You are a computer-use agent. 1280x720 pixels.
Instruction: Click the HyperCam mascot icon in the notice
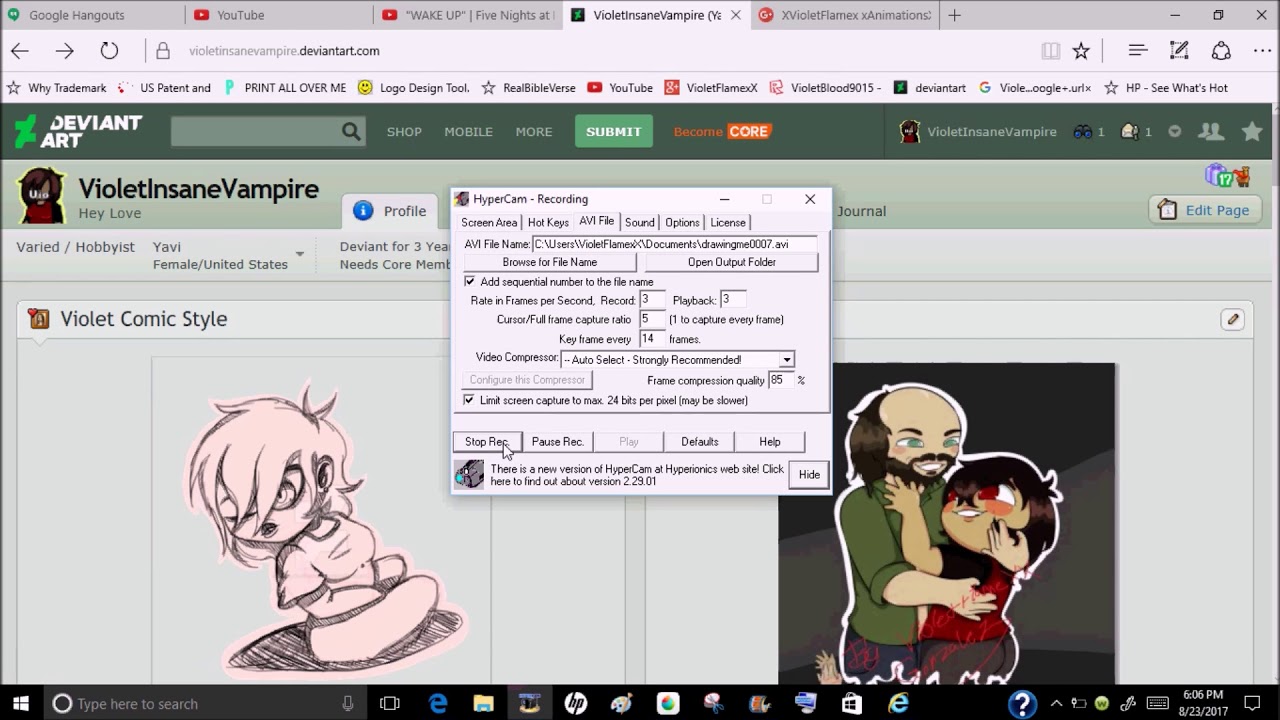[x=469, y=475]
